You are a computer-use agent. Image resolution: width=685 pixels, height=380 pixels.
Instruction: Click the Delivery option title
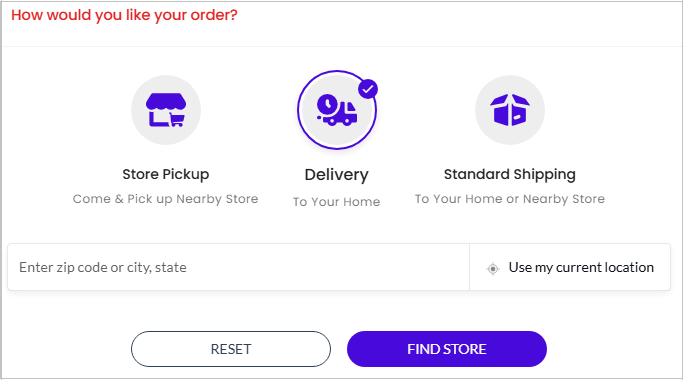coord(336,174)
